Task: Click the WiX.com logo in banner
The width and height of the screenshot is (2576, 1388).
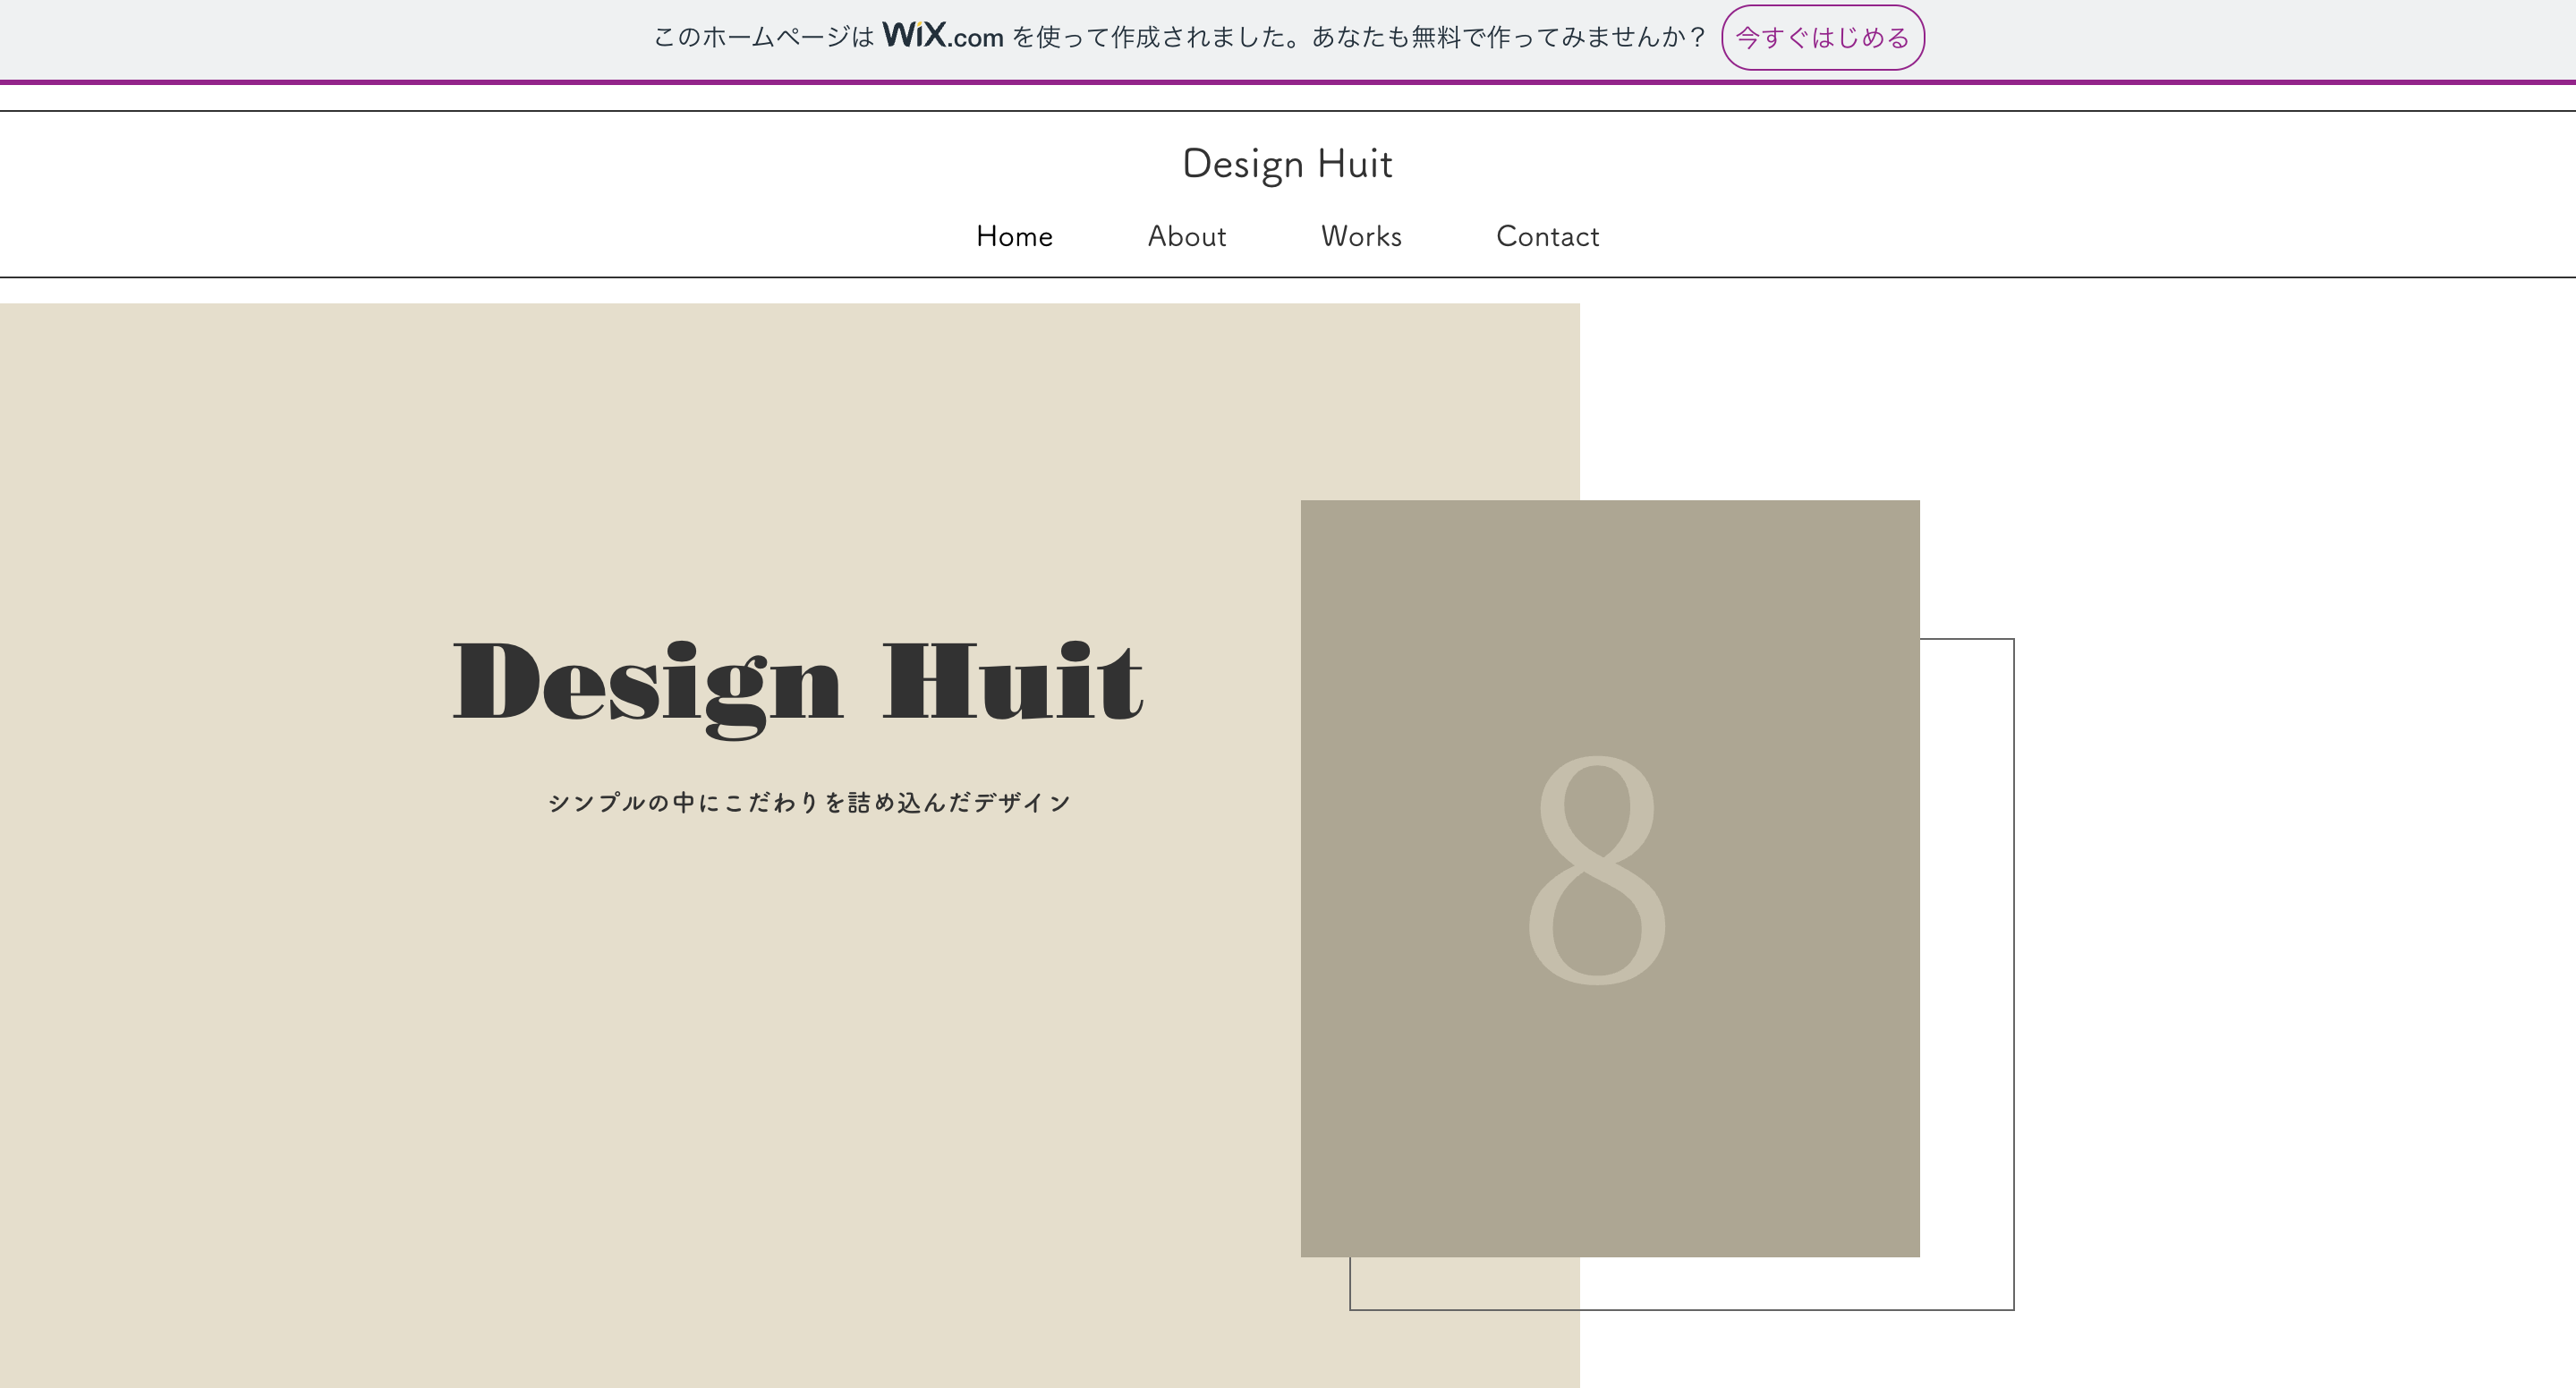Action: pyautogui.click(x=942, y=36)
